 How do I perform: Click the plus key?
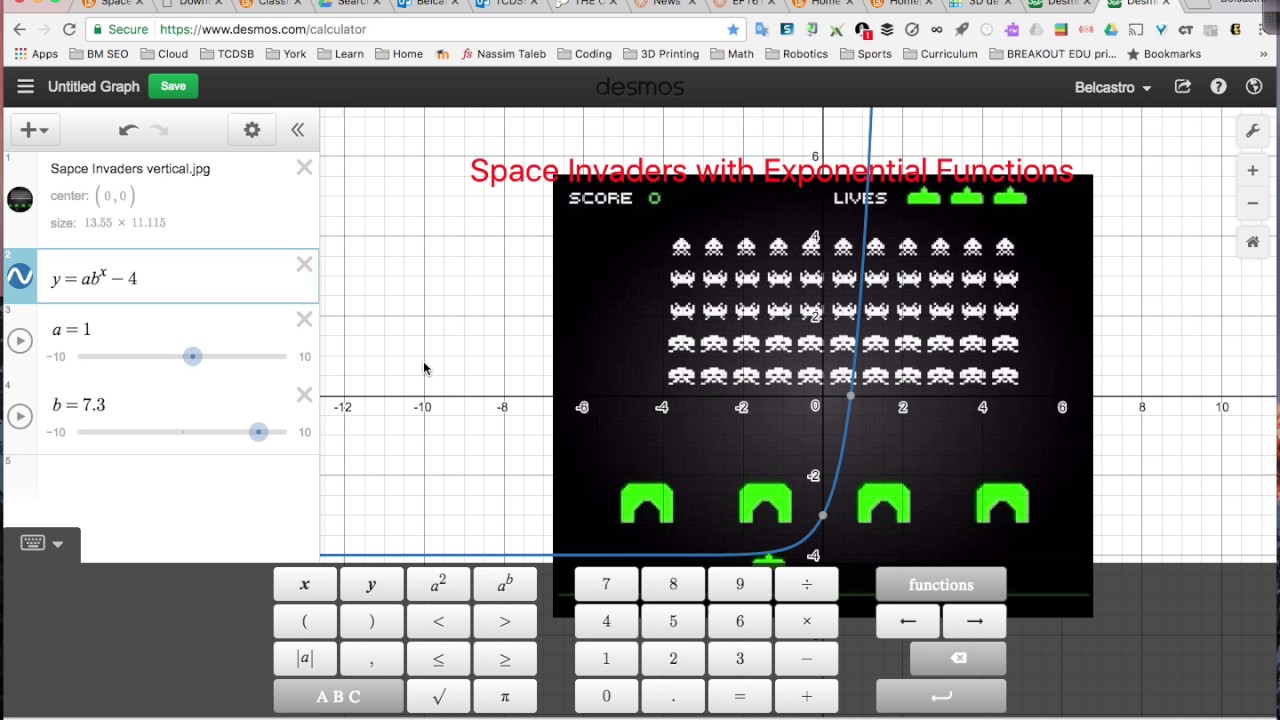(x=807, y=697)
